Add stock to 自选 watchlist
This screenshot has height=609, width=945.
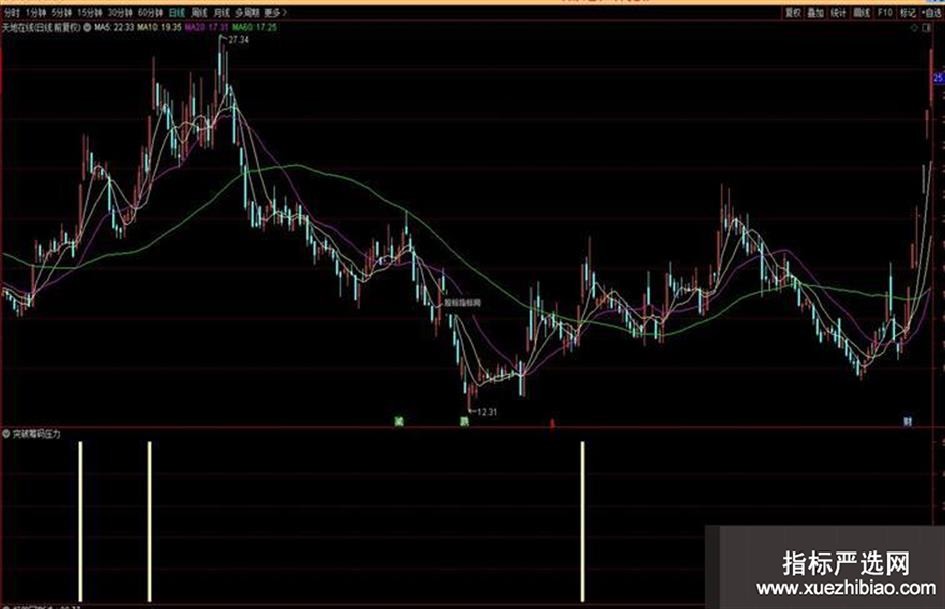931,13
